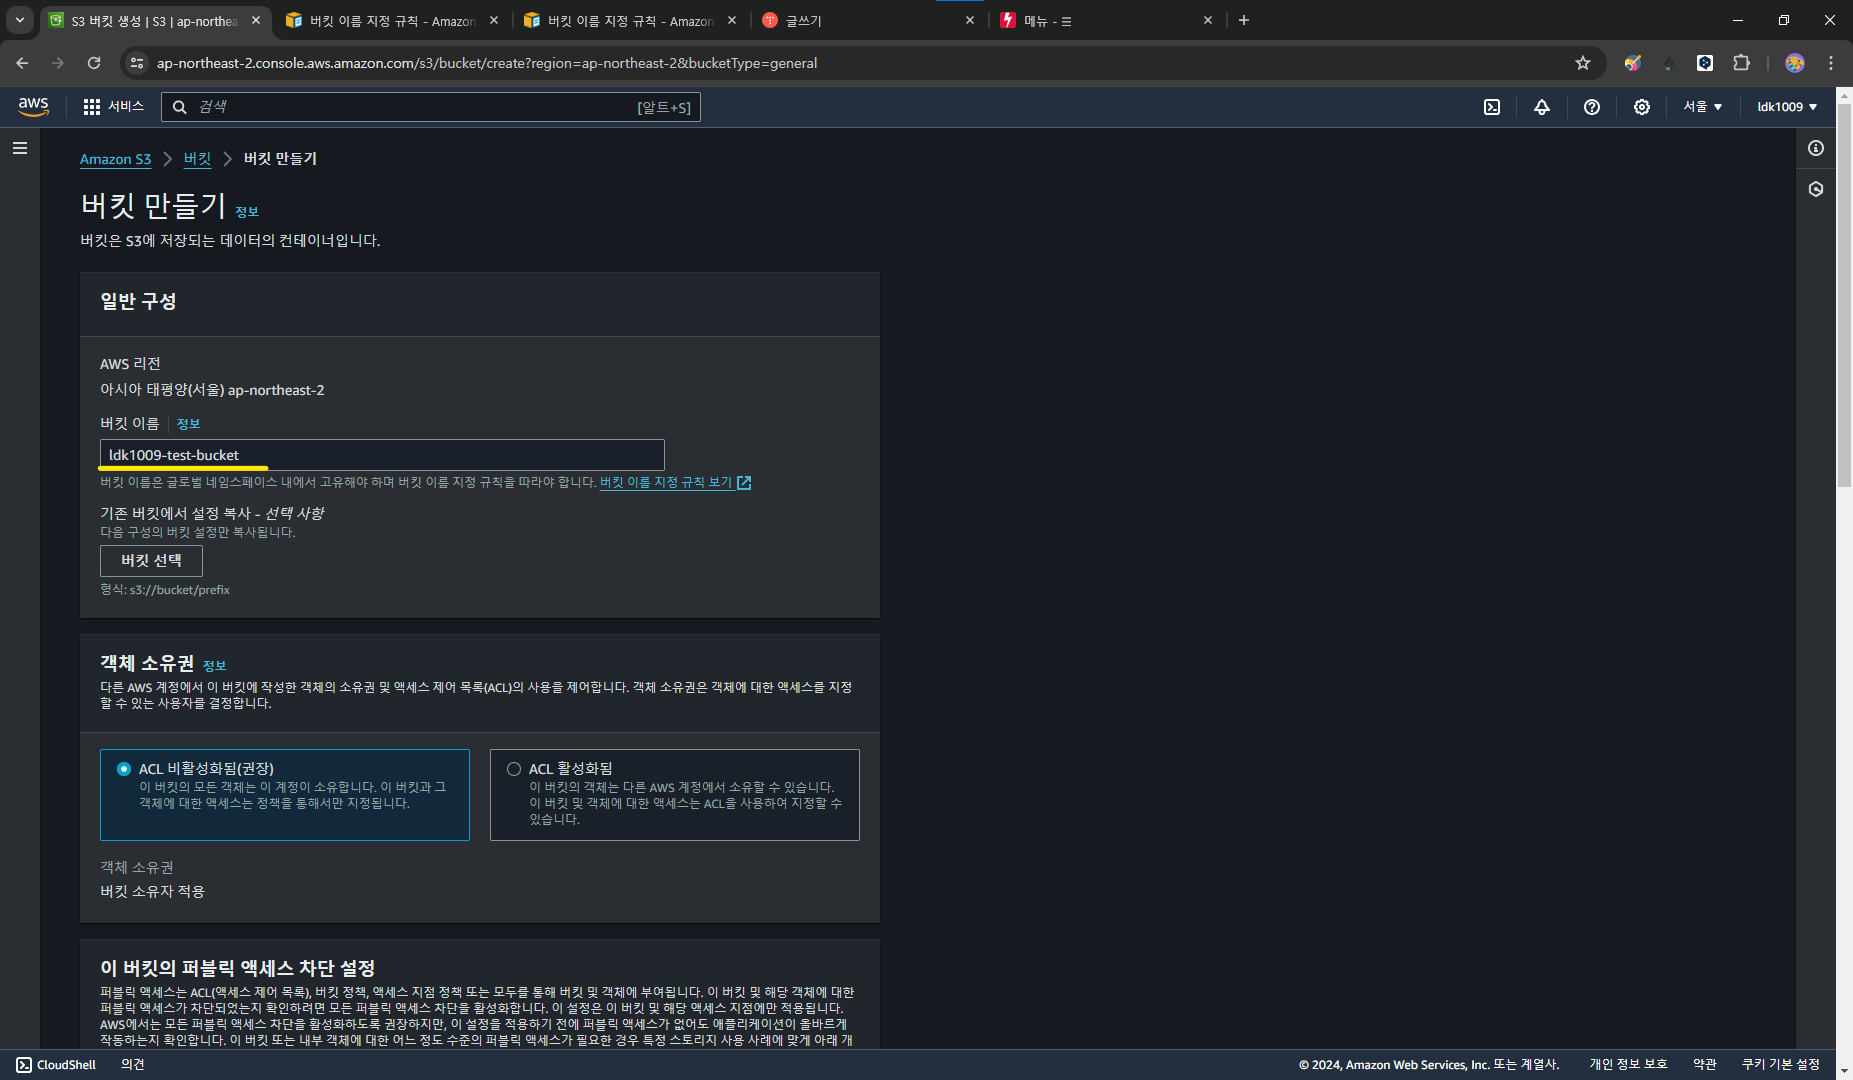Click the Chrome profile avatar icon
The width and height of the screenshot is (1853, 1080).
click(x=1795, y=63)
